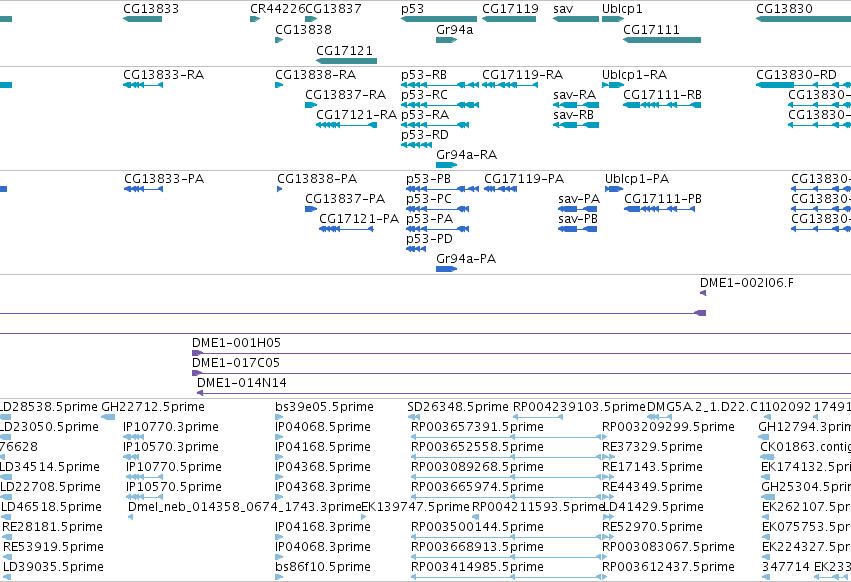
Task: Select EST LD39035.5prime
Action: pyautogui.click(x=53, y=567)
